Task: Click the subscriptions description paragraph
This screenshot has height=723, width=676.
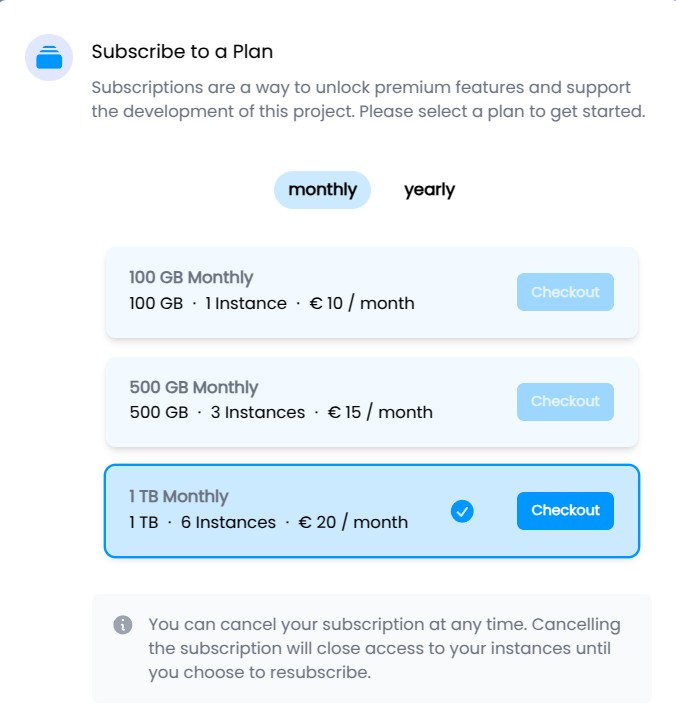Action: point(368,100)
